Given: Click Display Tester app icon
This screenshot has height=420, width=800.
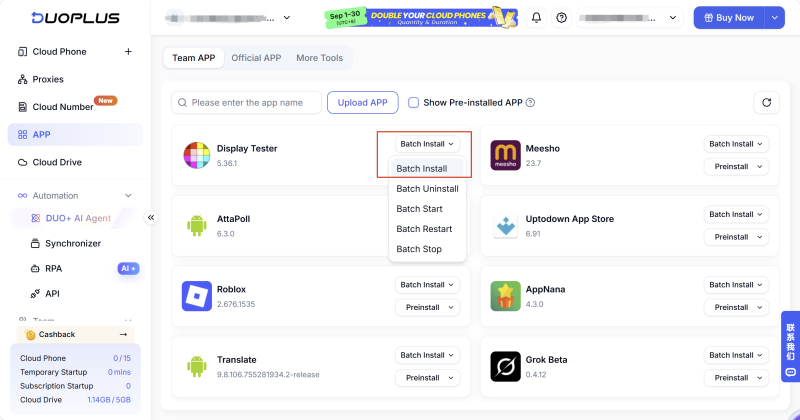Looking at the screenshot, I should click(197, 155).
